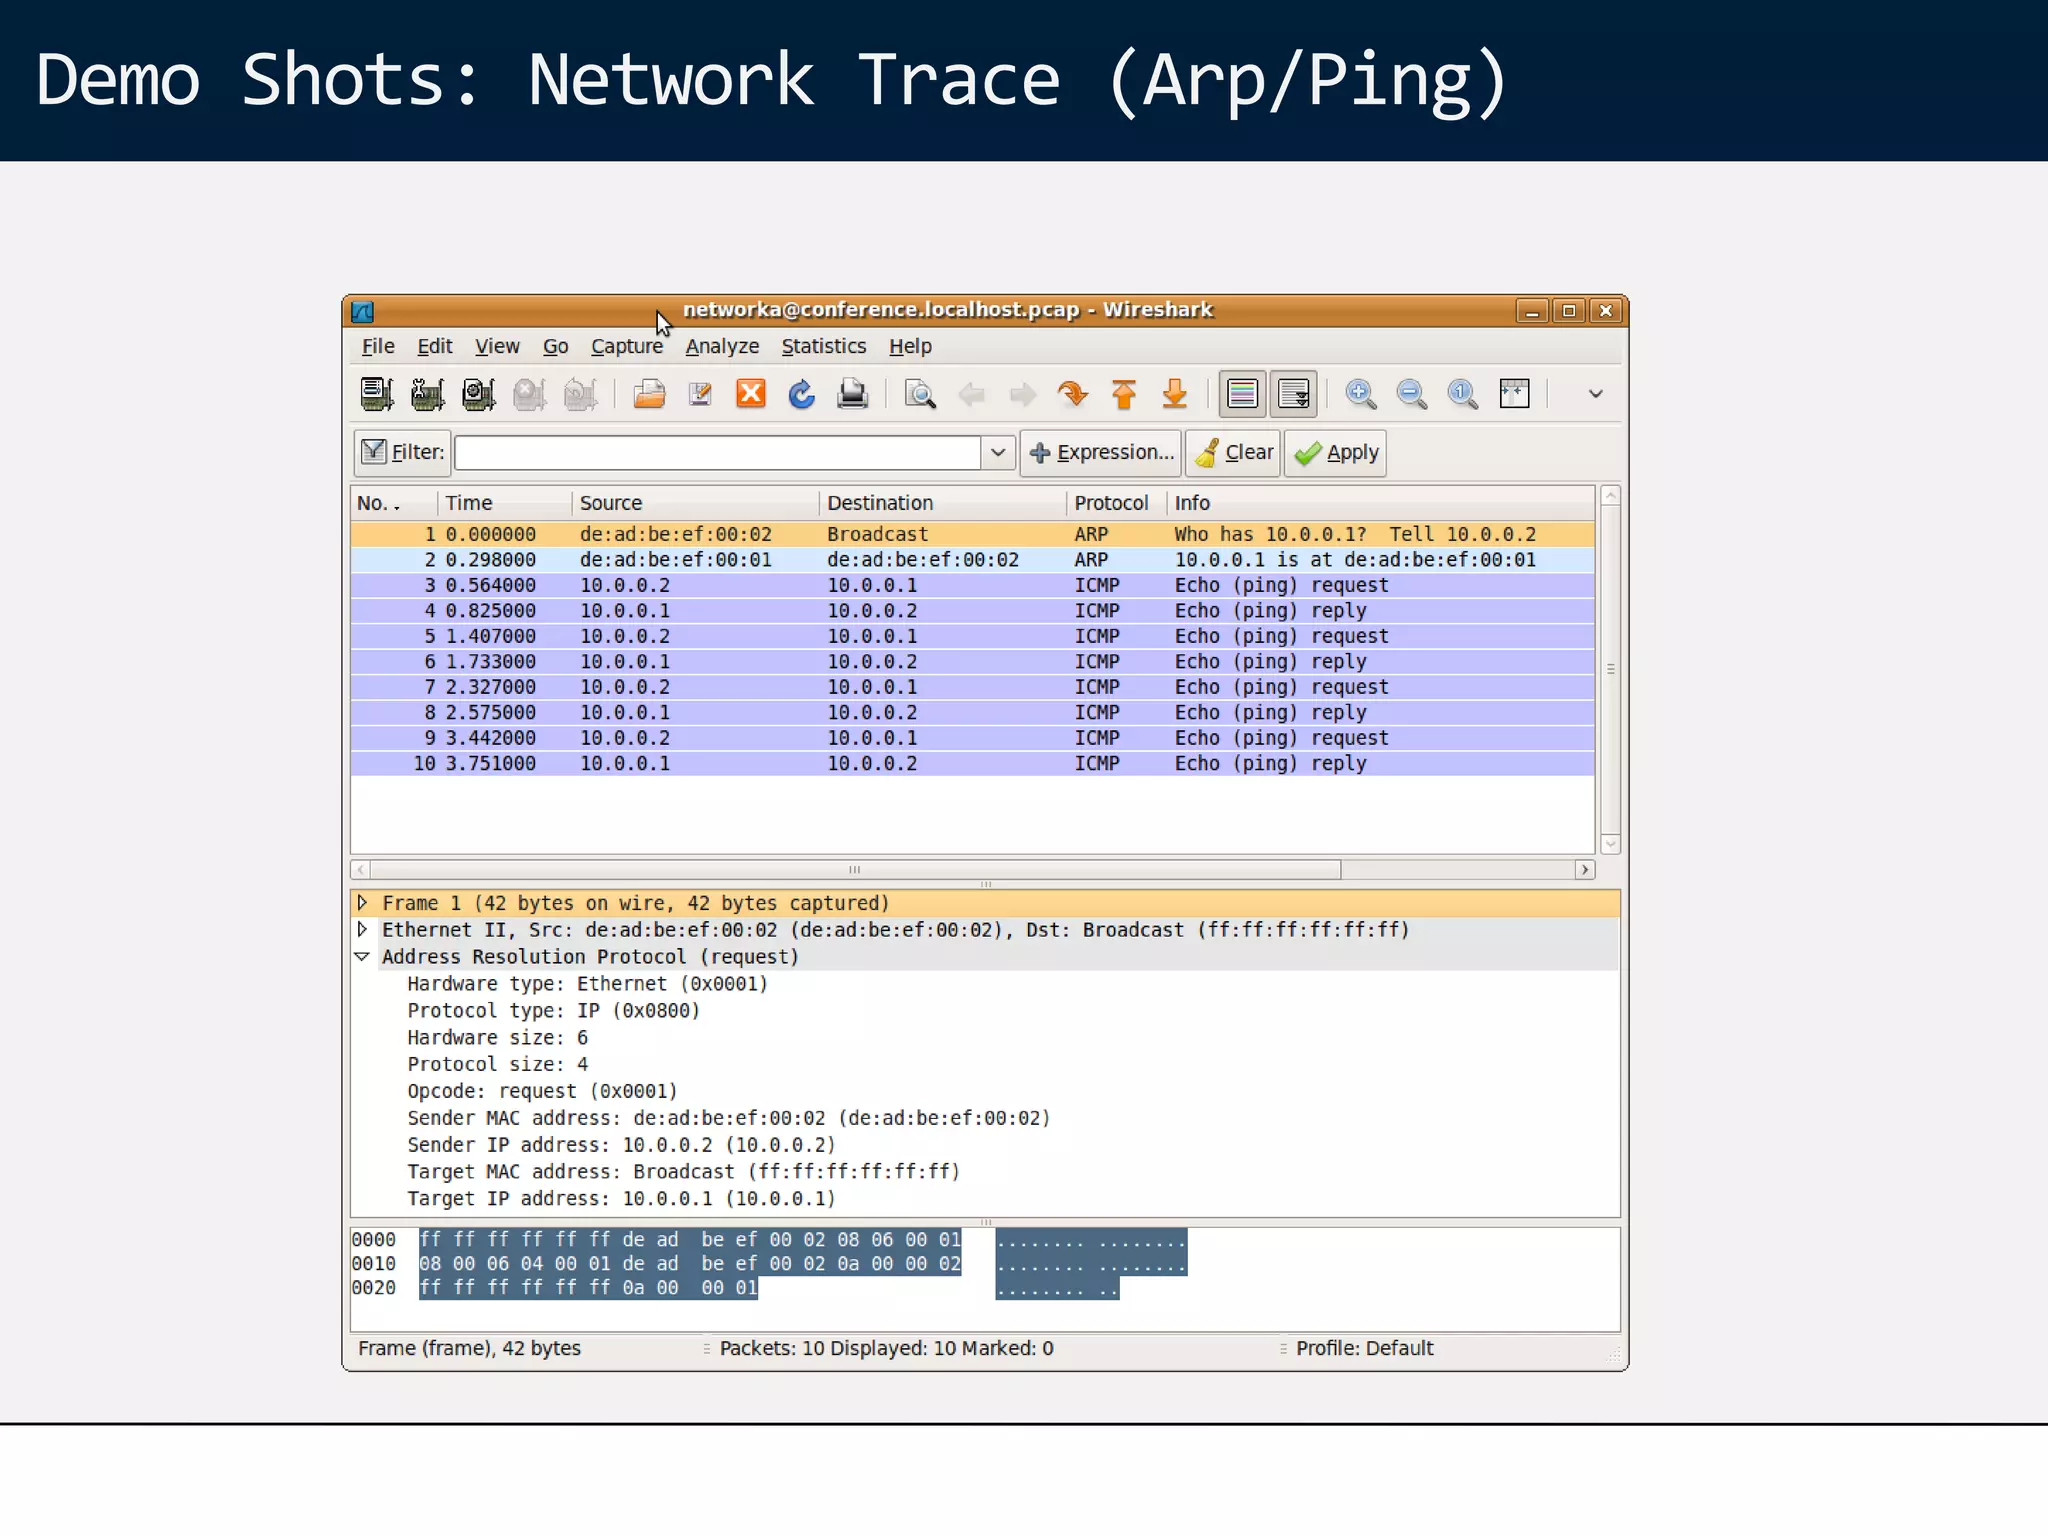Toggle auto scroll in live capture
The image size is (2048, 1536).
(x=1294, y=394)
